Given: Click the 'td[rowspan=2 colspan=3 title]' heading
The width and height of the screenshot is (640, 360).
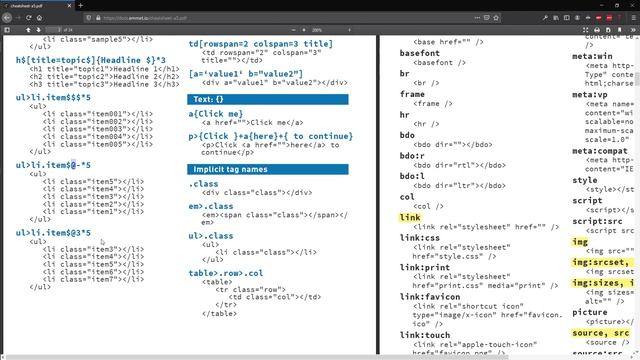Looking at the screenshot, I should (261, 44).
